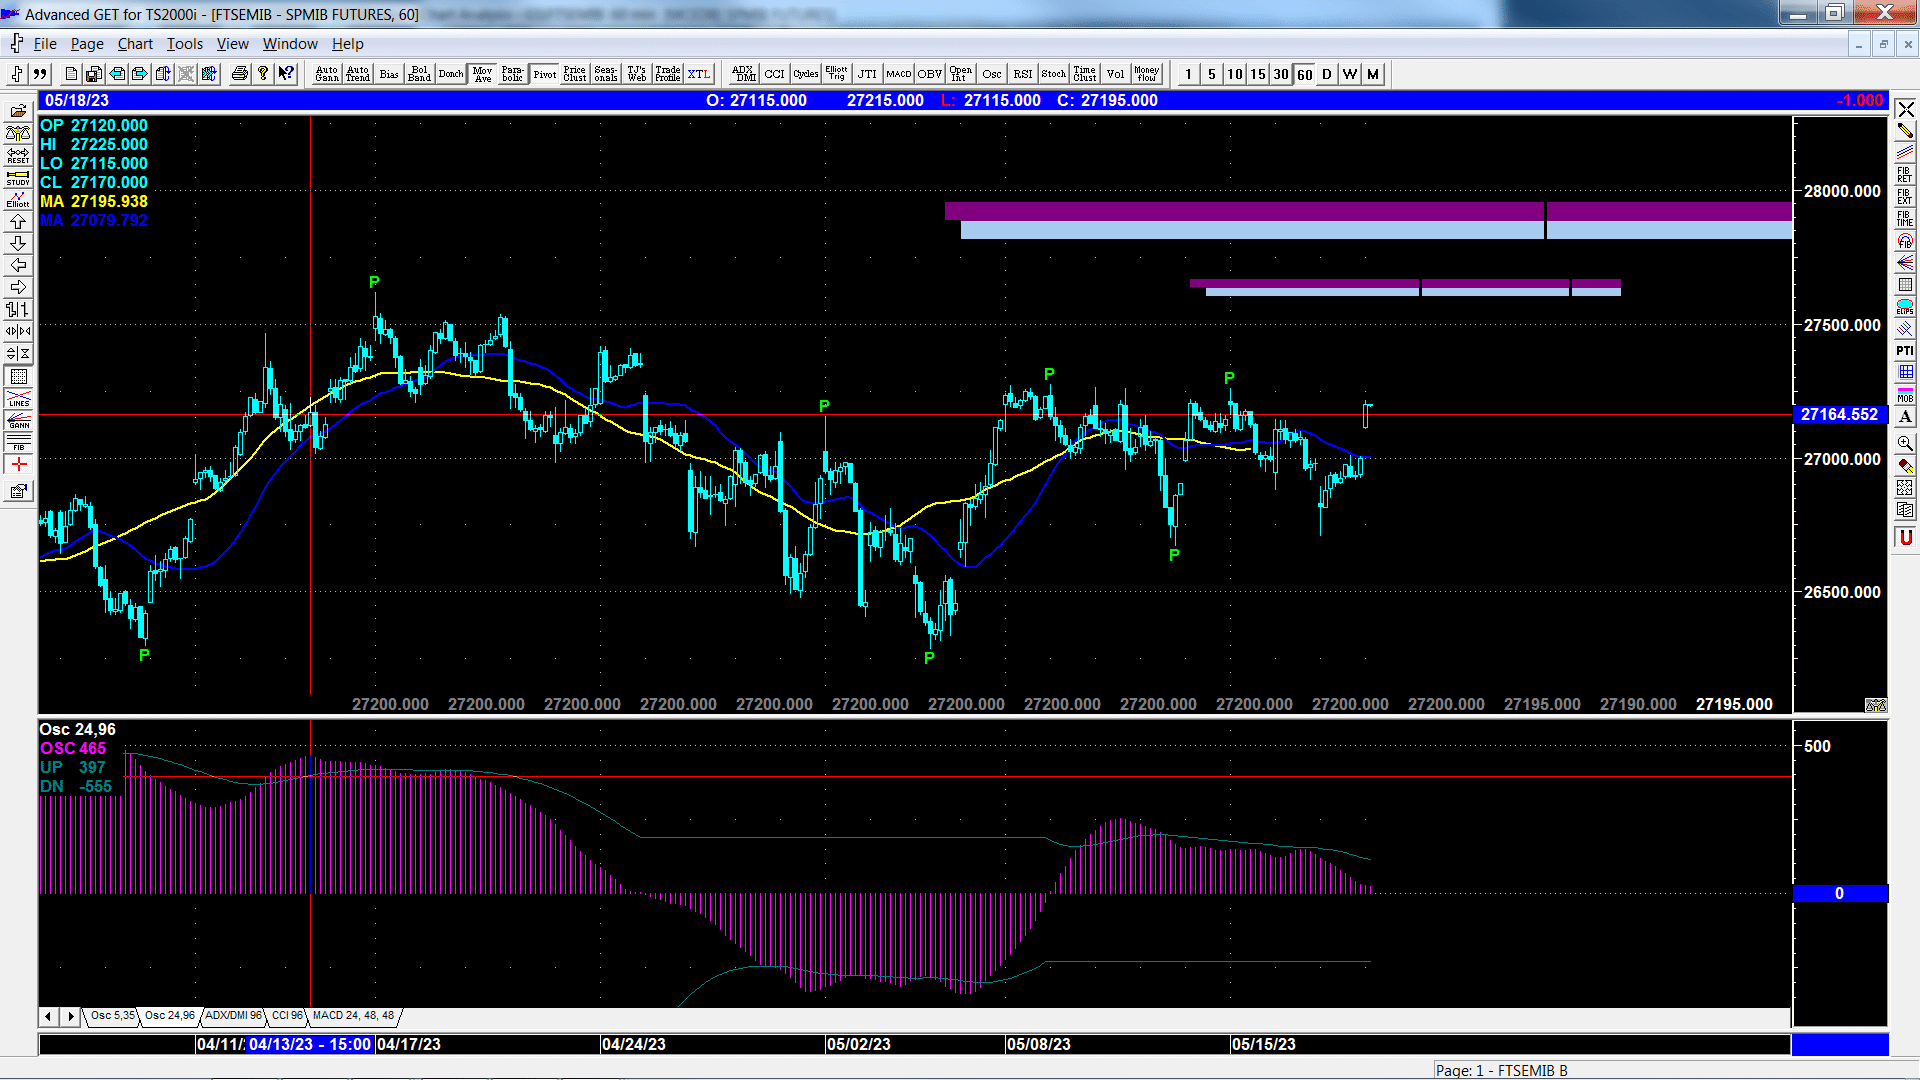Viewport: 1920px width, 1080px height.
Task: Select the FIB RET retracement tool
Action: pos(1905,174)
